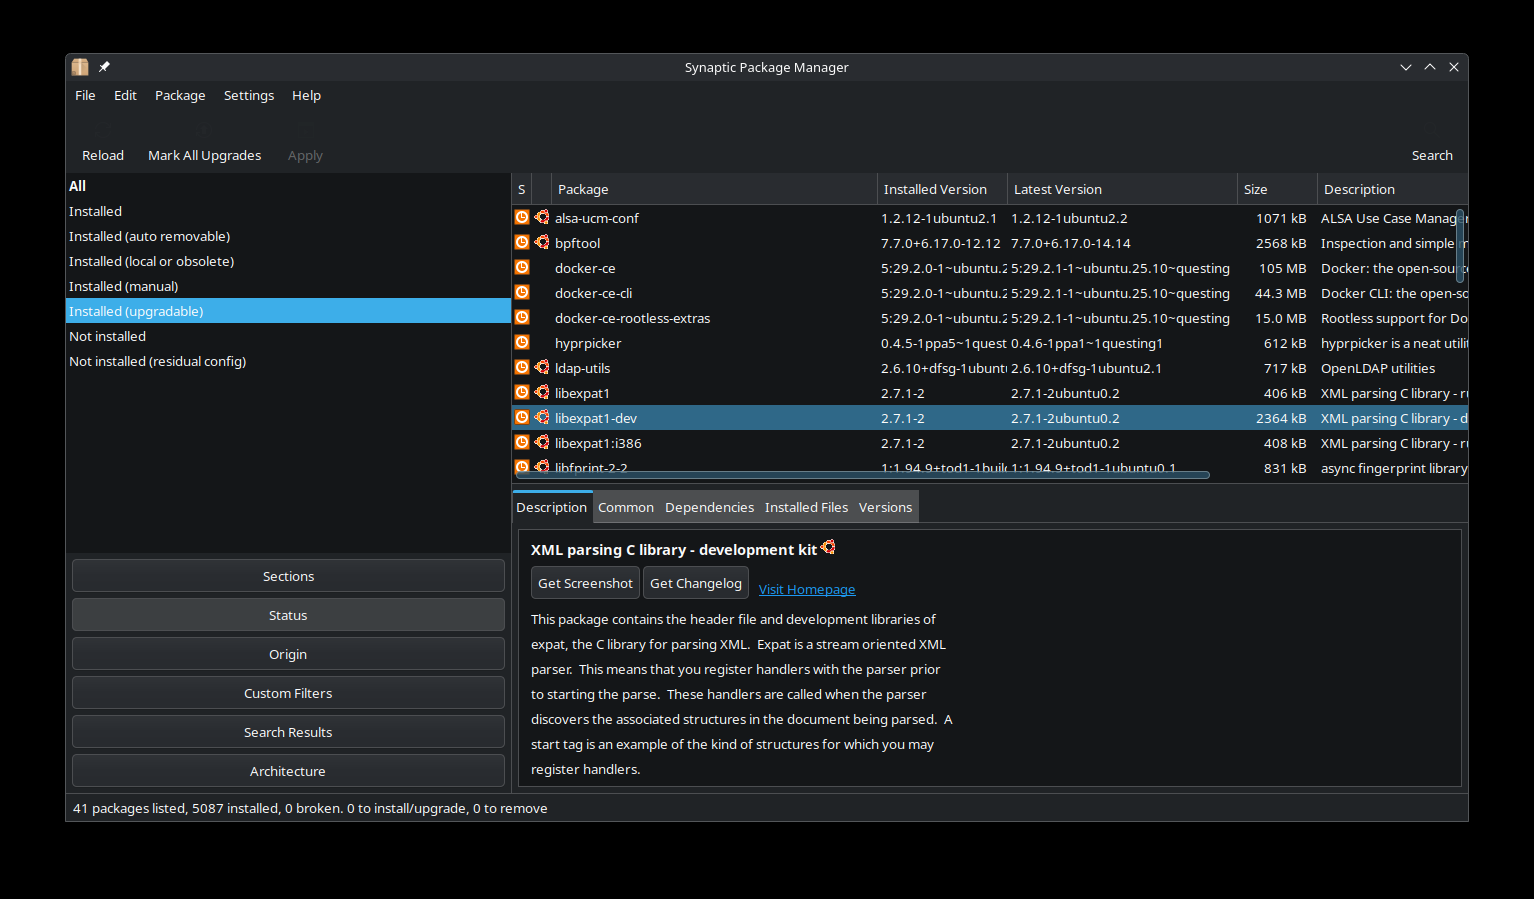Follow the Visit Homepage link
This screenshot has height=899, width=1534.
(x=807, y=590)
